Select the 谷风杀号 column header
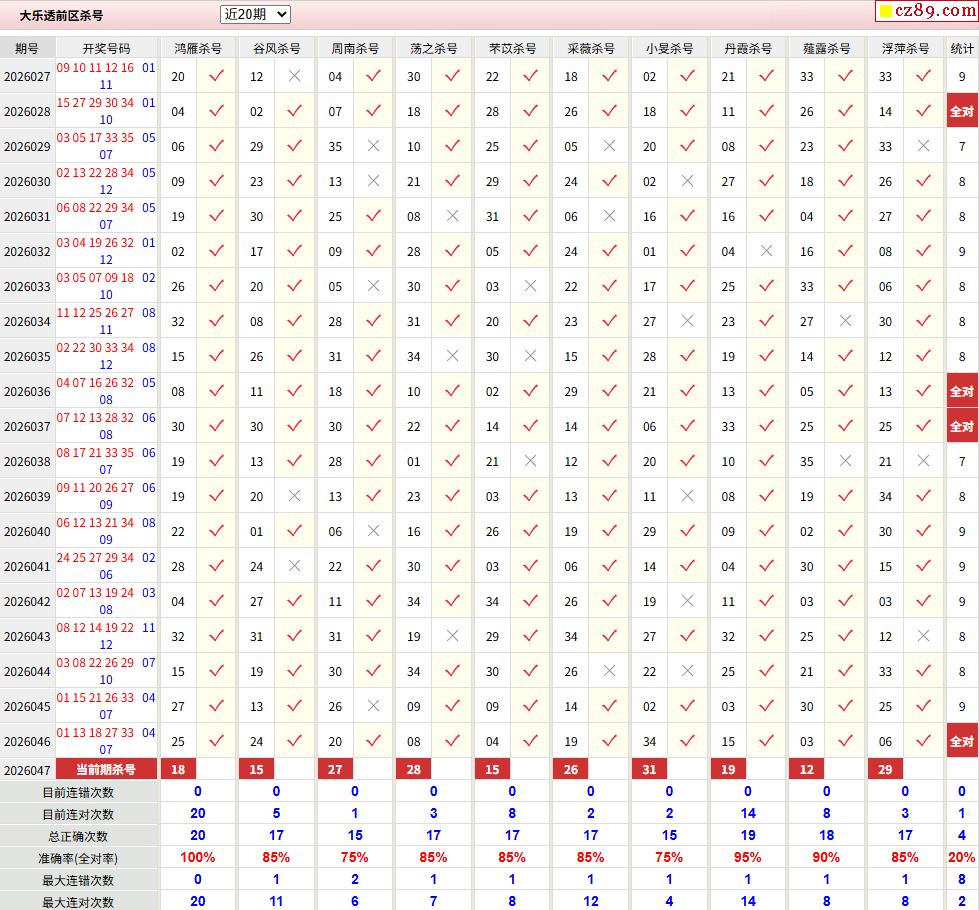 pos(276,48)
